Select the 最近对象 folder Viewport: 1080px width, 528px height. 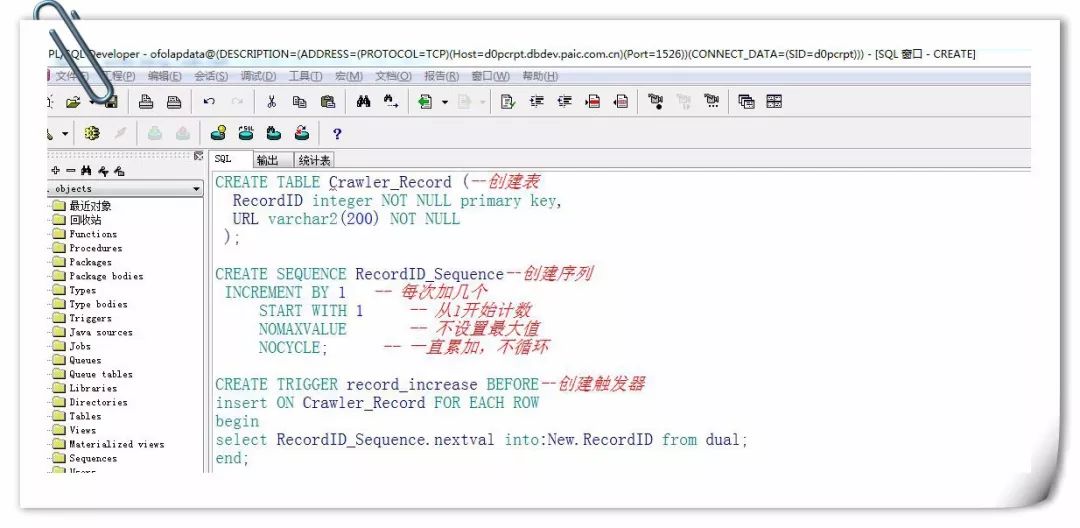(90, 206)
